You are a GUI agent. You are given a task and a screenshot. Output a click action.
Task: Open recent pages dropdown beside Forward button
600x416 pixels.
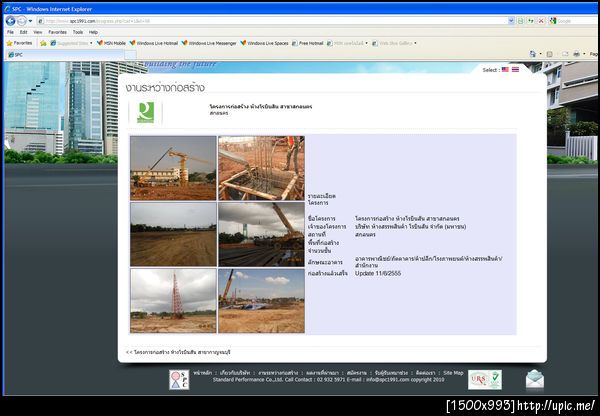[x=30, y=21]
